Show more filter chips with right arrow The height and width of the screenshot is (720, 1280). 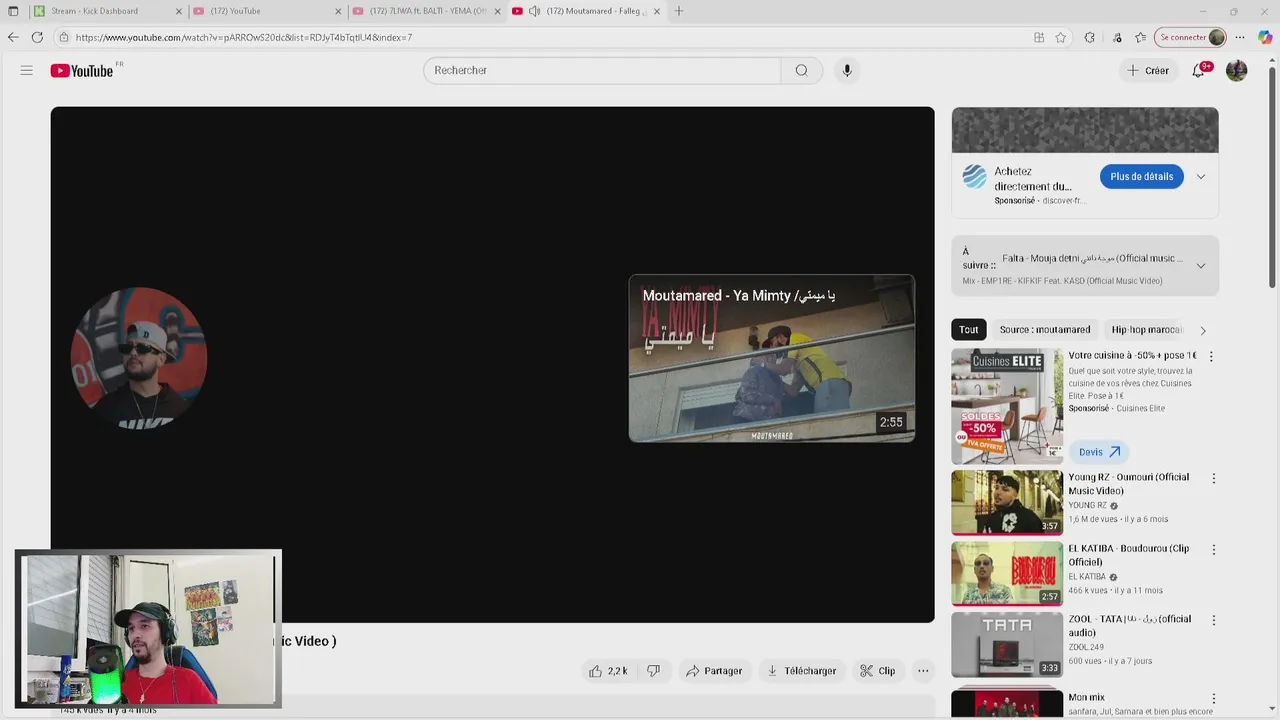click(1203, 330)
